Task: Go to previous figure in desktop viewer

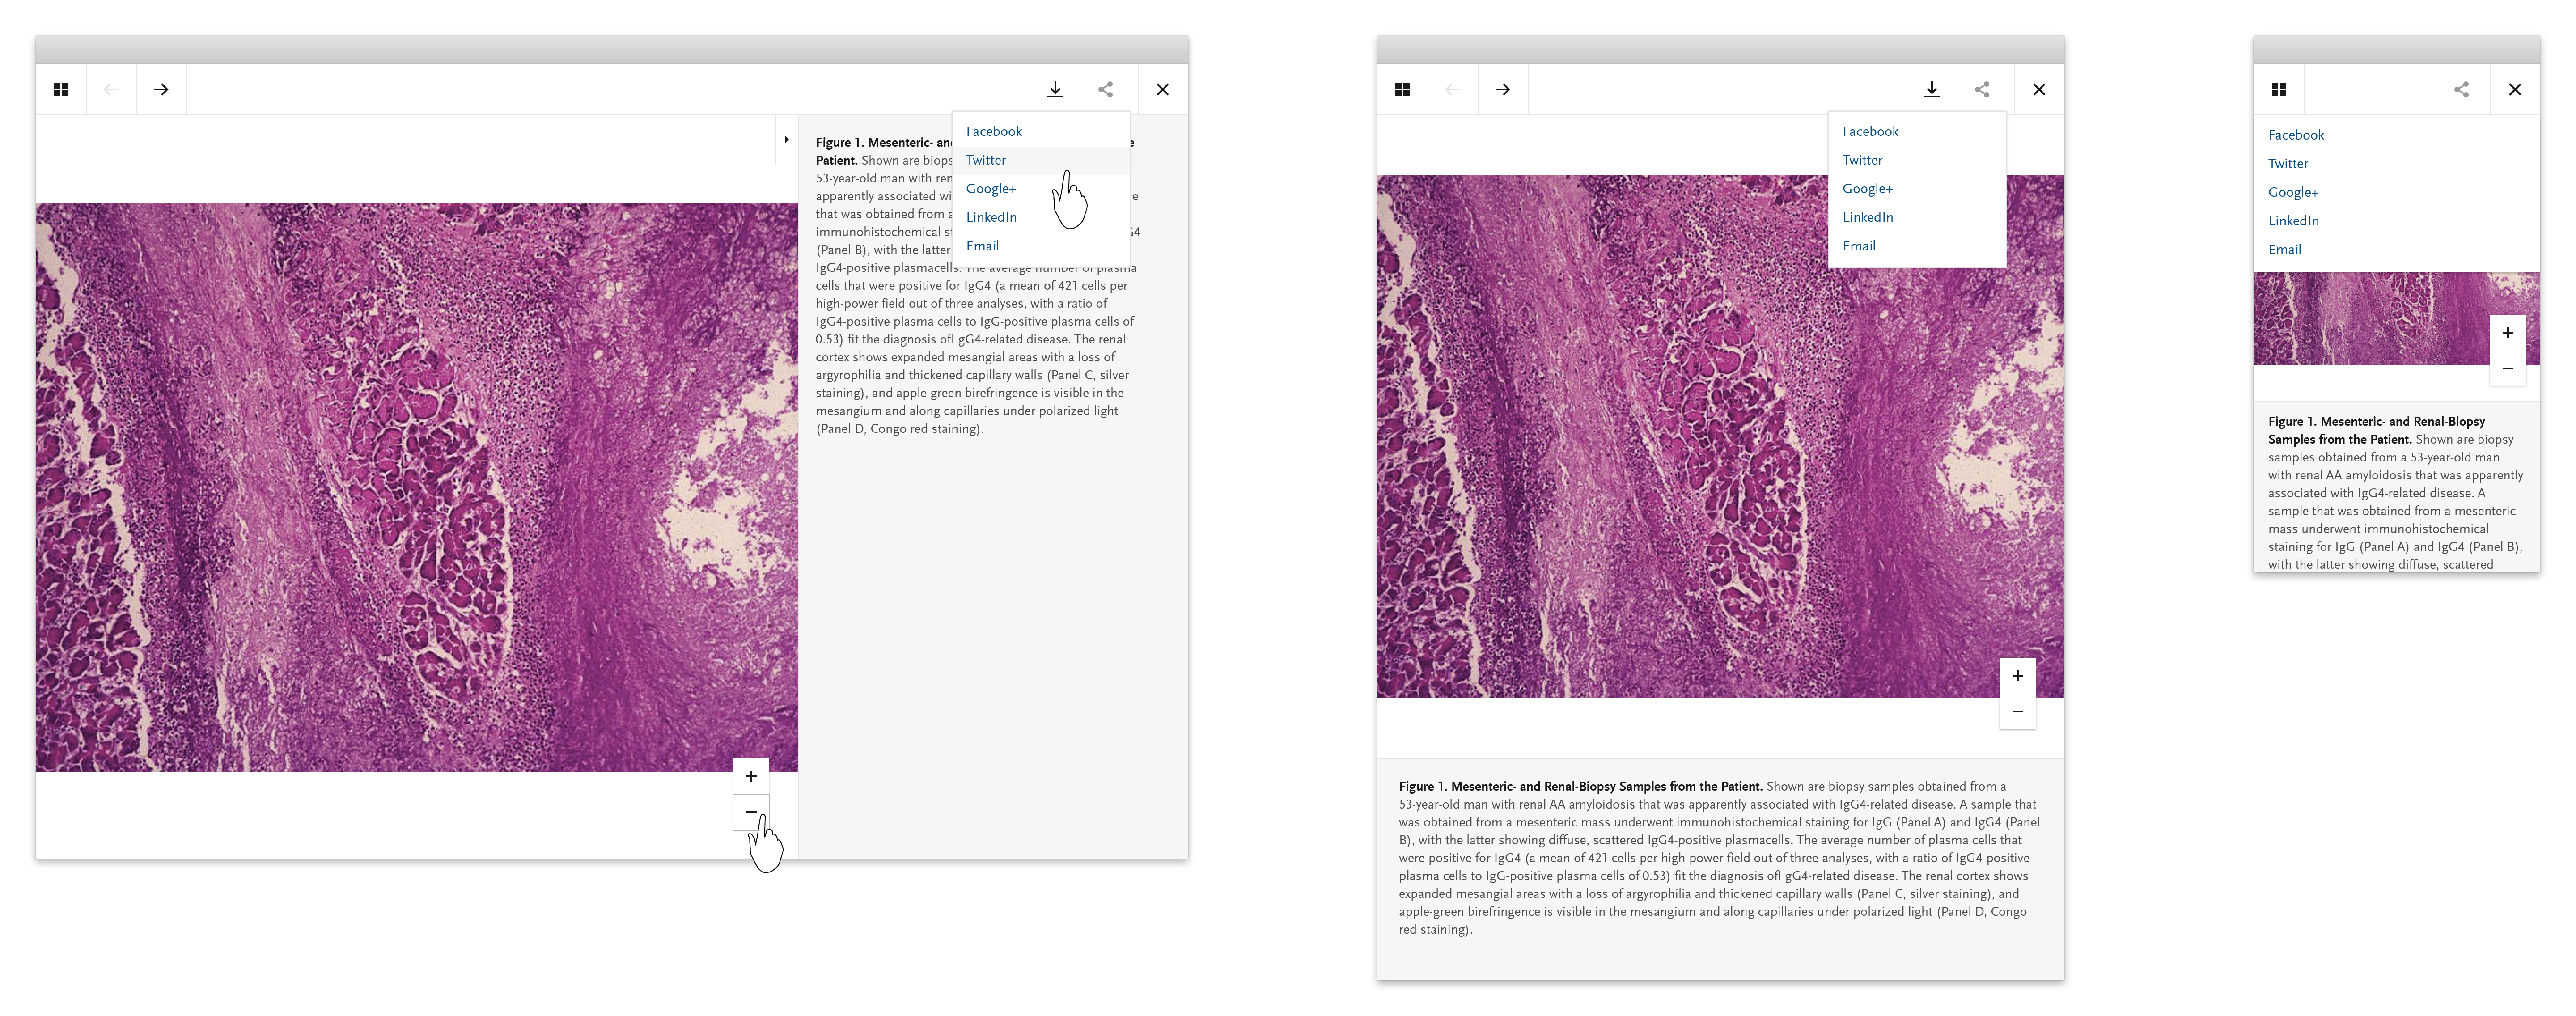Action: point(111,90)
